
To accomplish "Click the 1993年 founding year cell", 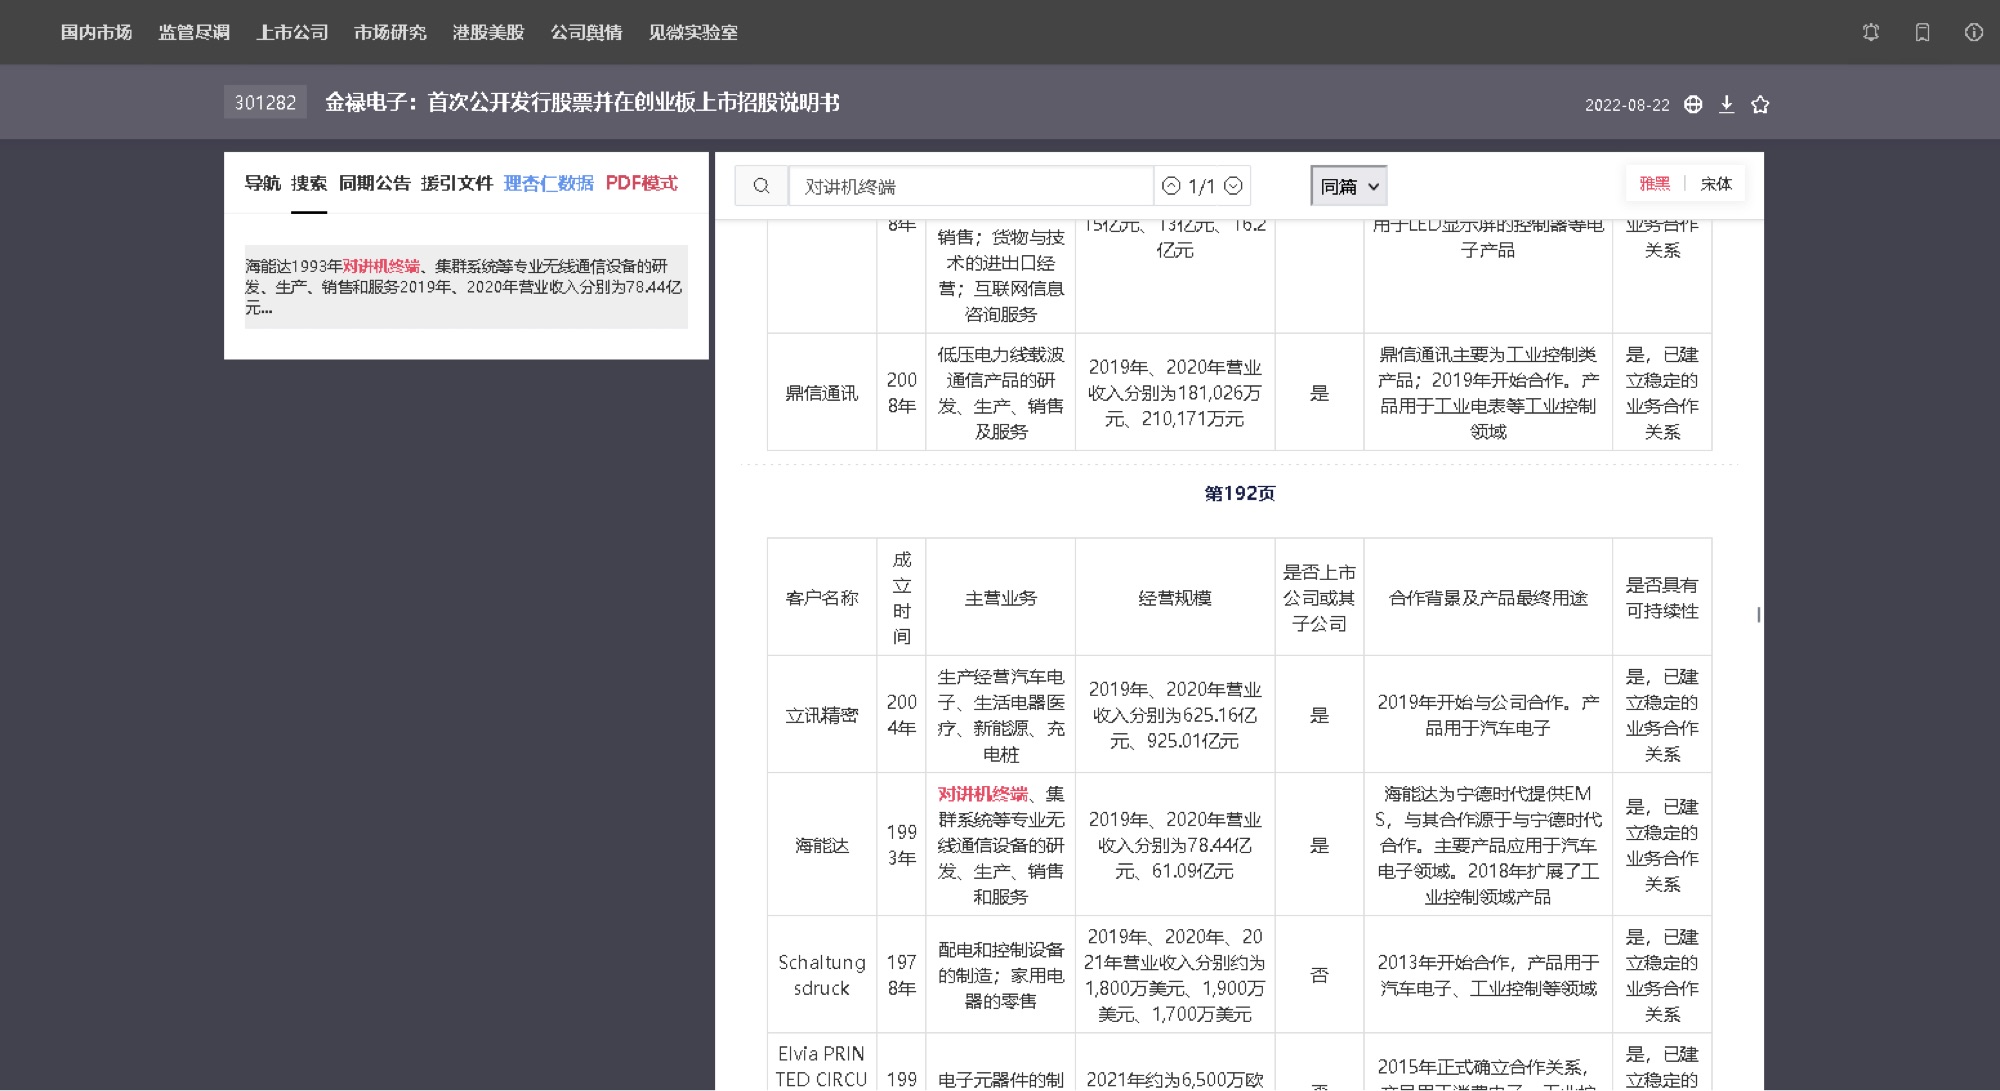I will [902, 845].
